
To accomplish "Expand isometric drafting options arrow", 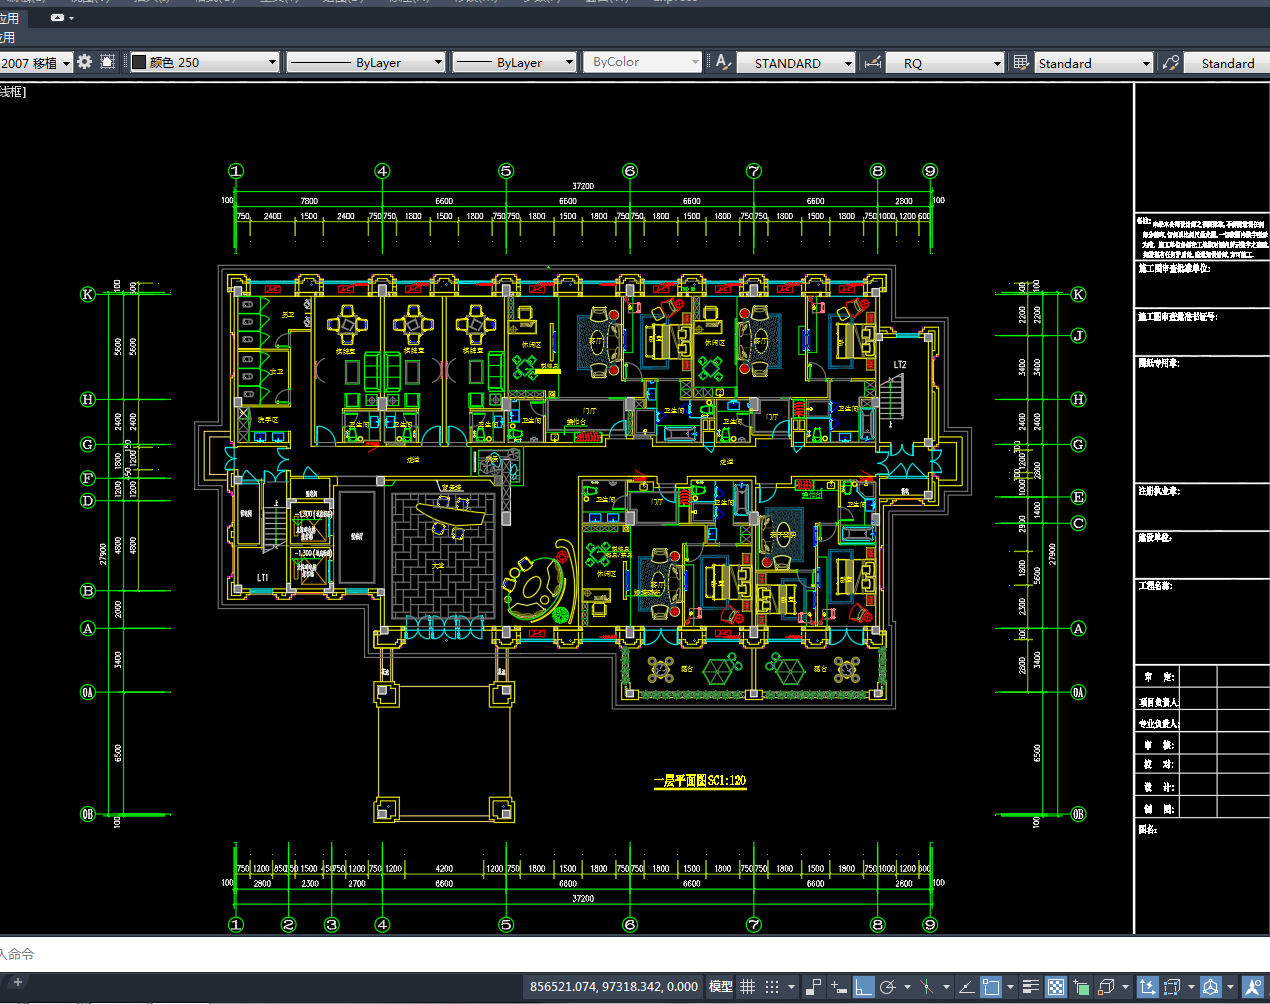I will point(946,988).
